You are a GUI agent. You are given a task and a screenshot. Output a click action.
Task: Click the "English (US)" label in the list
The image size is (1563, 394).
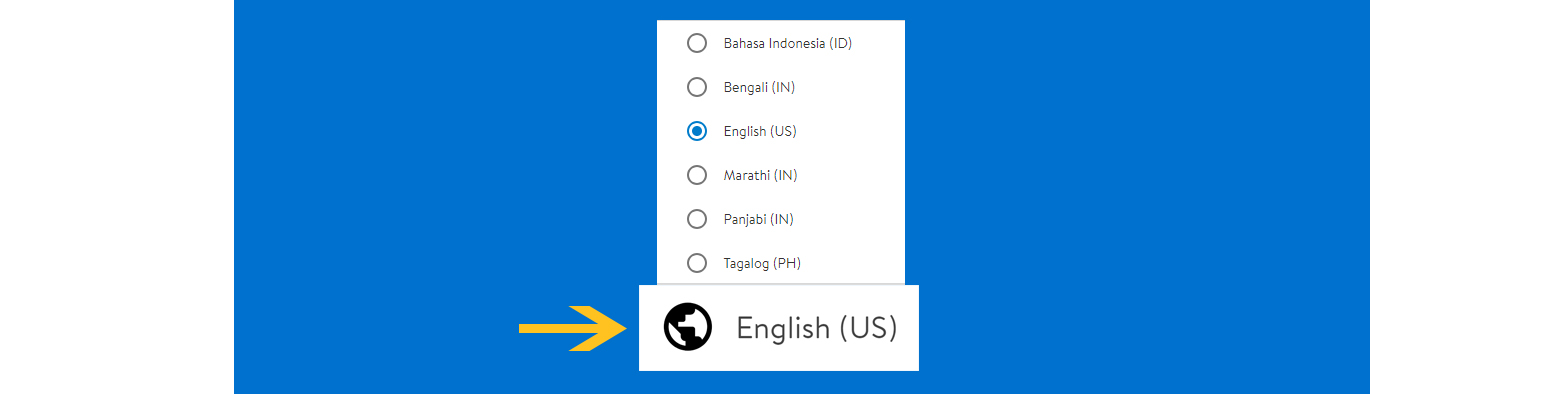[760, 131]
